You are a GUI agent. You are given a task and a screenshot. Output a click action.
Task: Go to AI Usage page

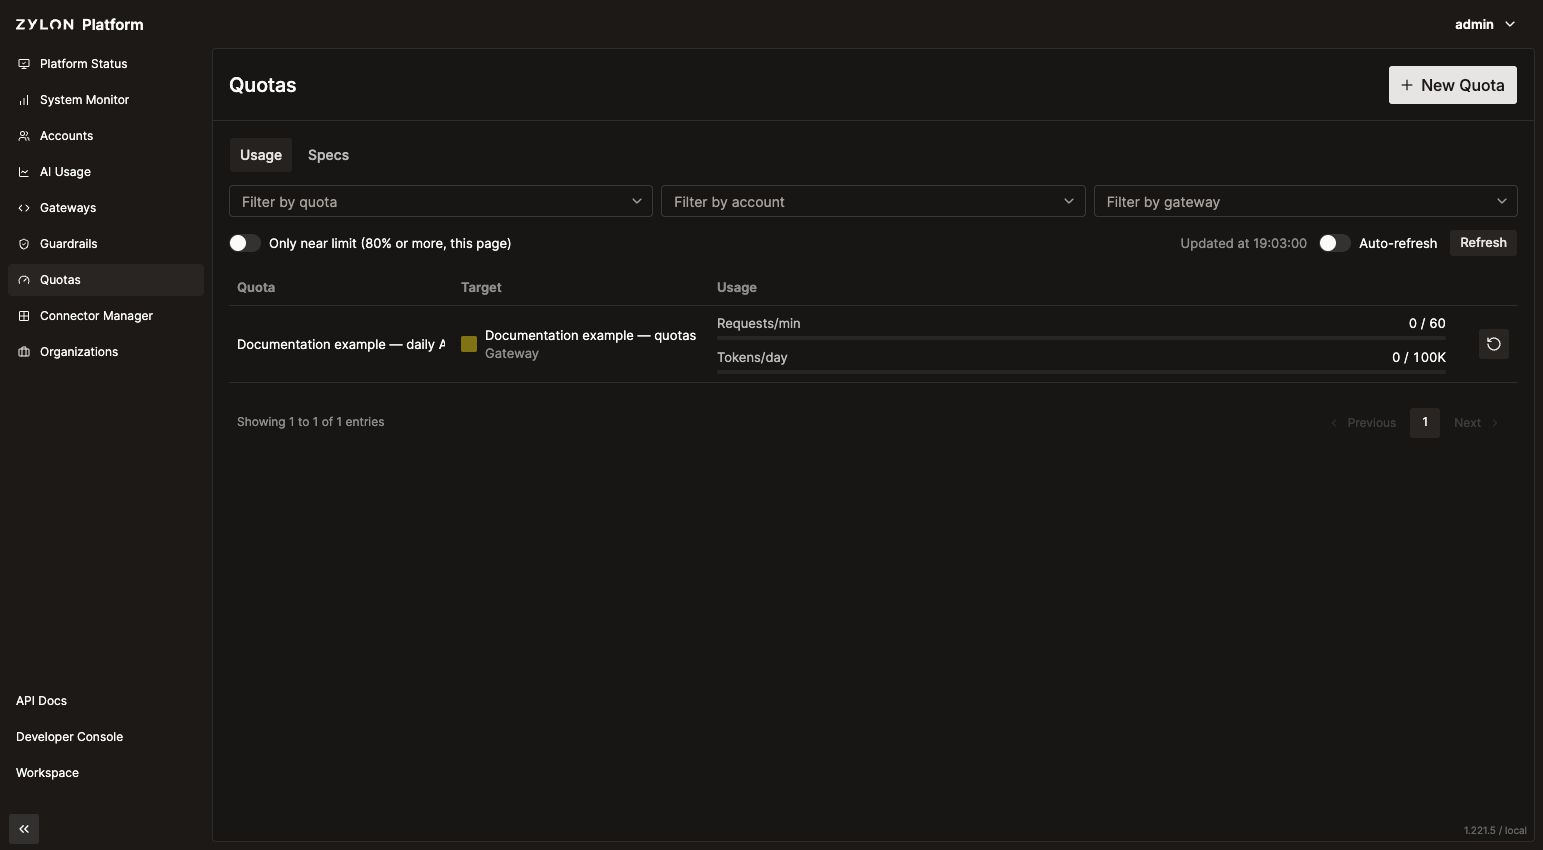point(106,172)
